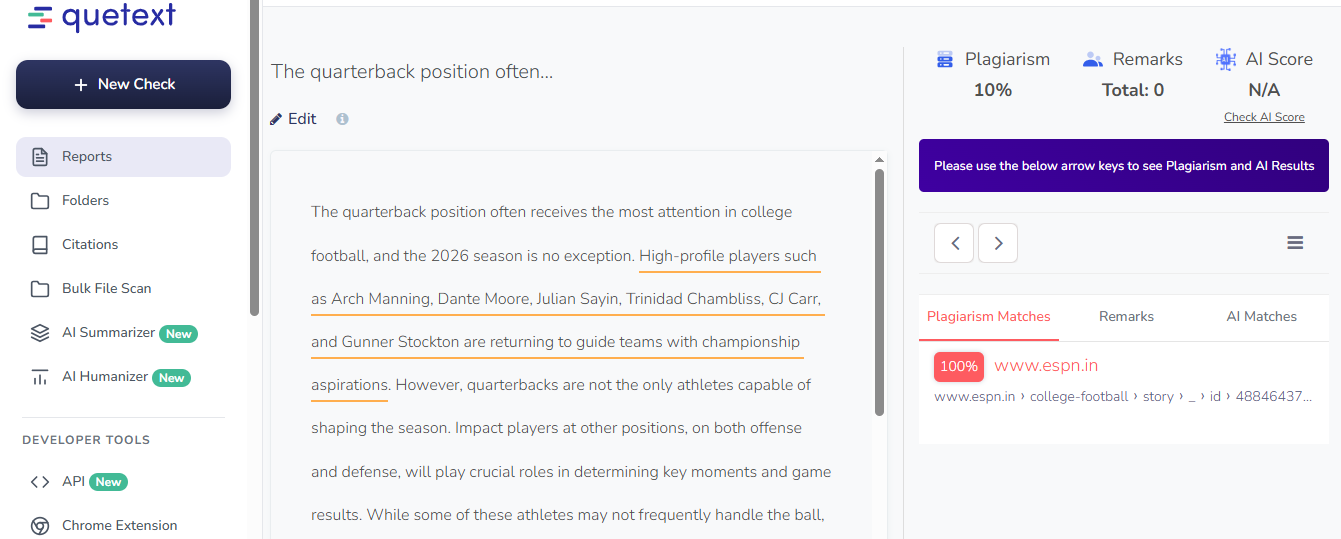Select Bulk File Scan folder icon
This screenshot has width=1341, height=539.
point(40,289)
